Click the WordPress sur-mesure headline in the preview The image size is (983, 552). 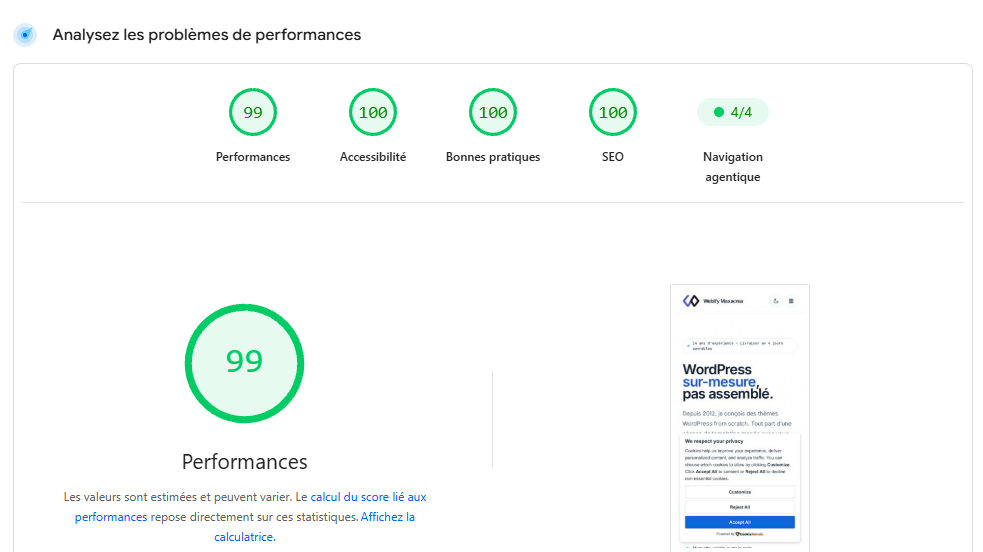tap(727, 382)
